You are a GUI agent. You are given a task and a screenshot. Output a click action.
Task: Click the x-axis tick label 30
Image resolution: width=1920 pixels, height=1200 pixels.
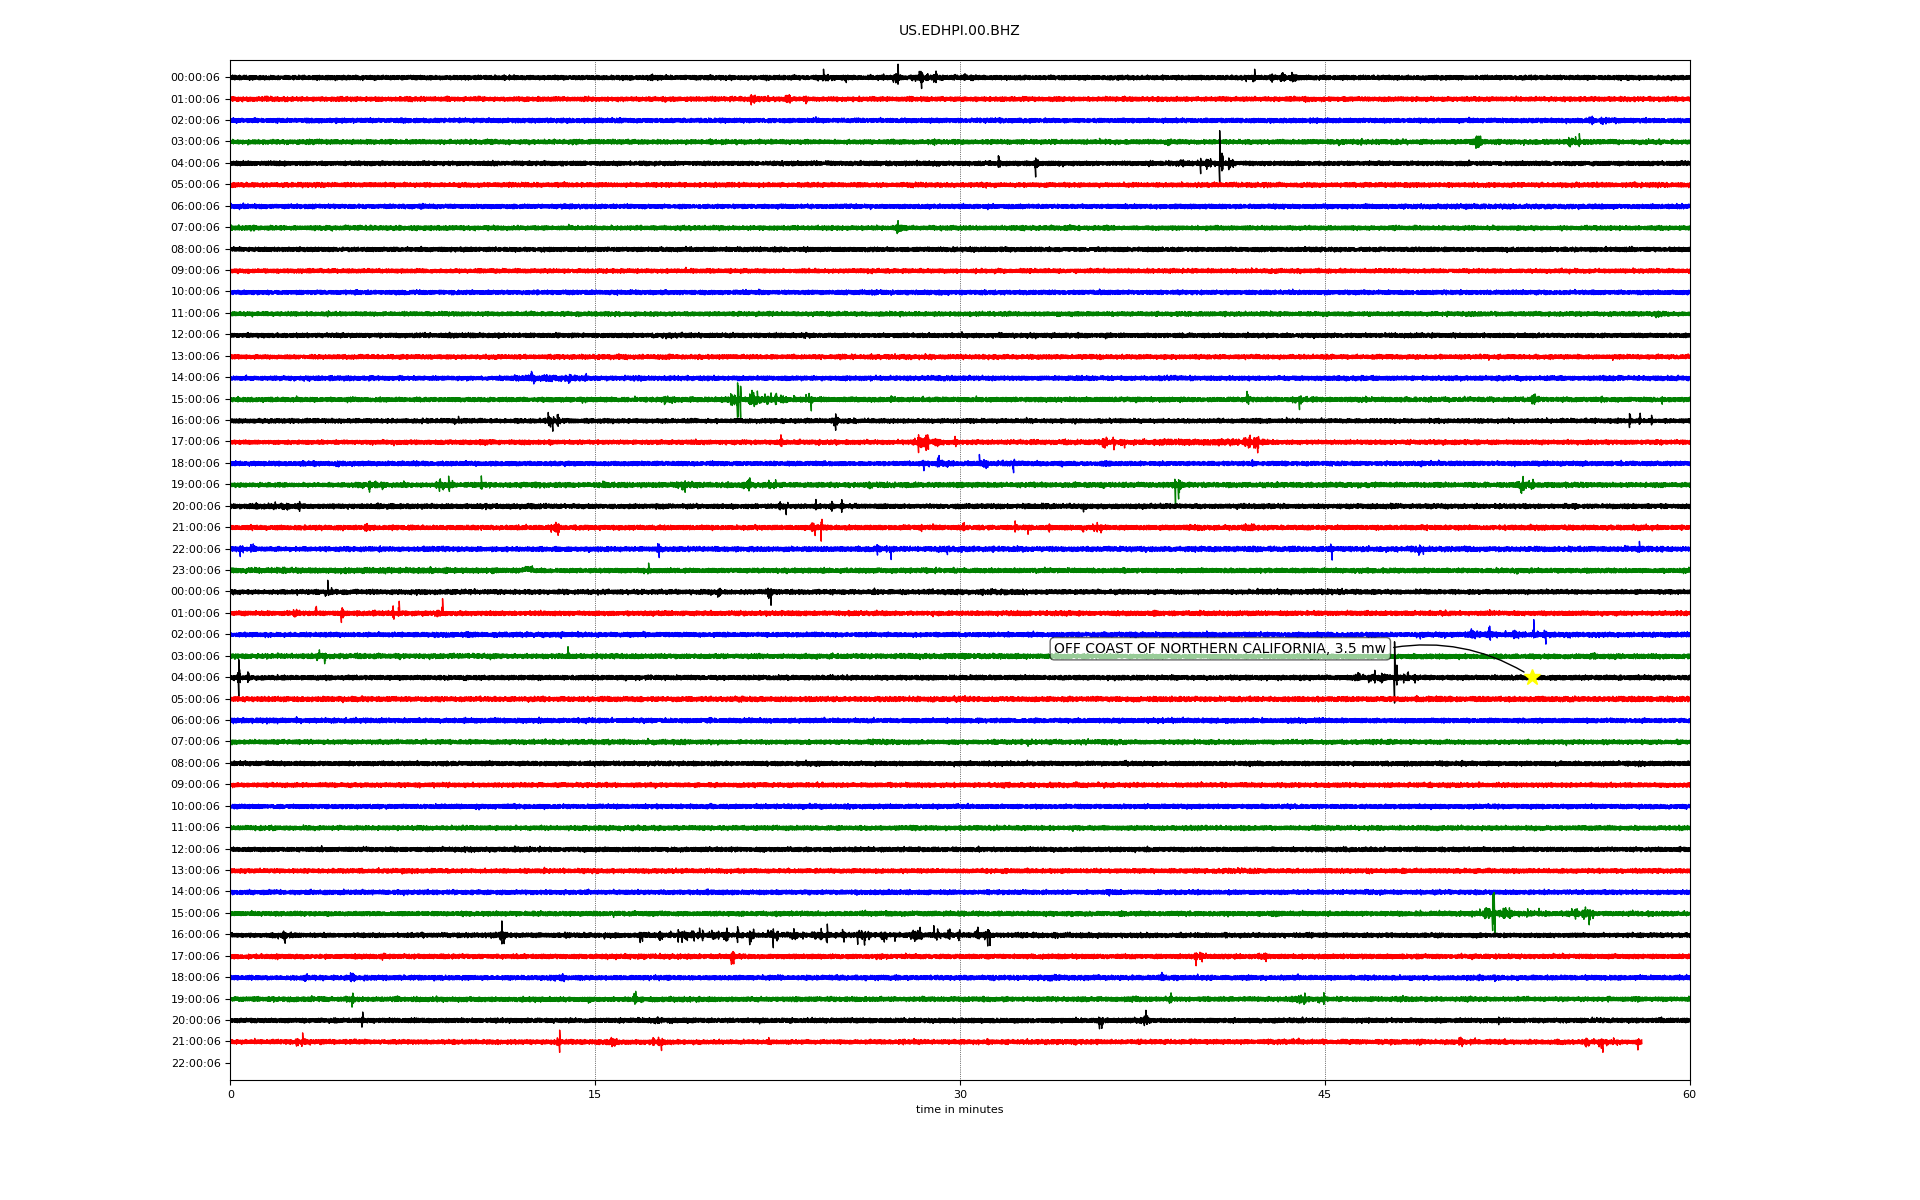tap(960, 1094)
